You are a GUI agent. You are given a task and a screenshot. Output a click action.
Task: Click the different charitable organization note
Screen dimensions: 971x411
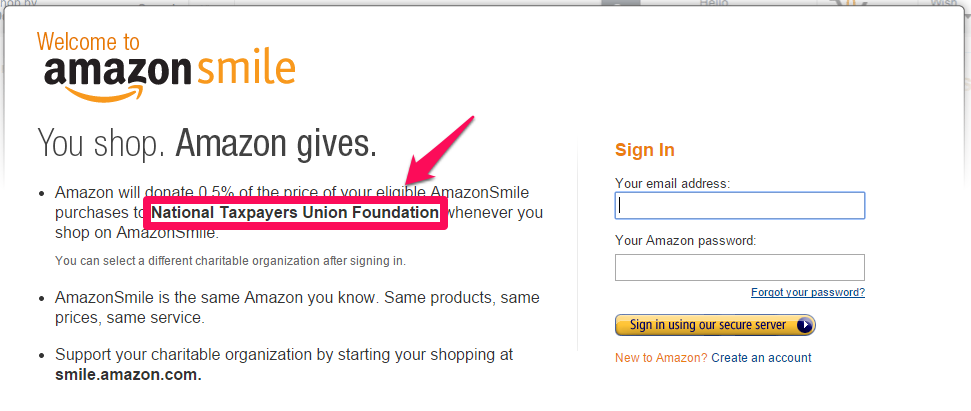pos(230,261)
